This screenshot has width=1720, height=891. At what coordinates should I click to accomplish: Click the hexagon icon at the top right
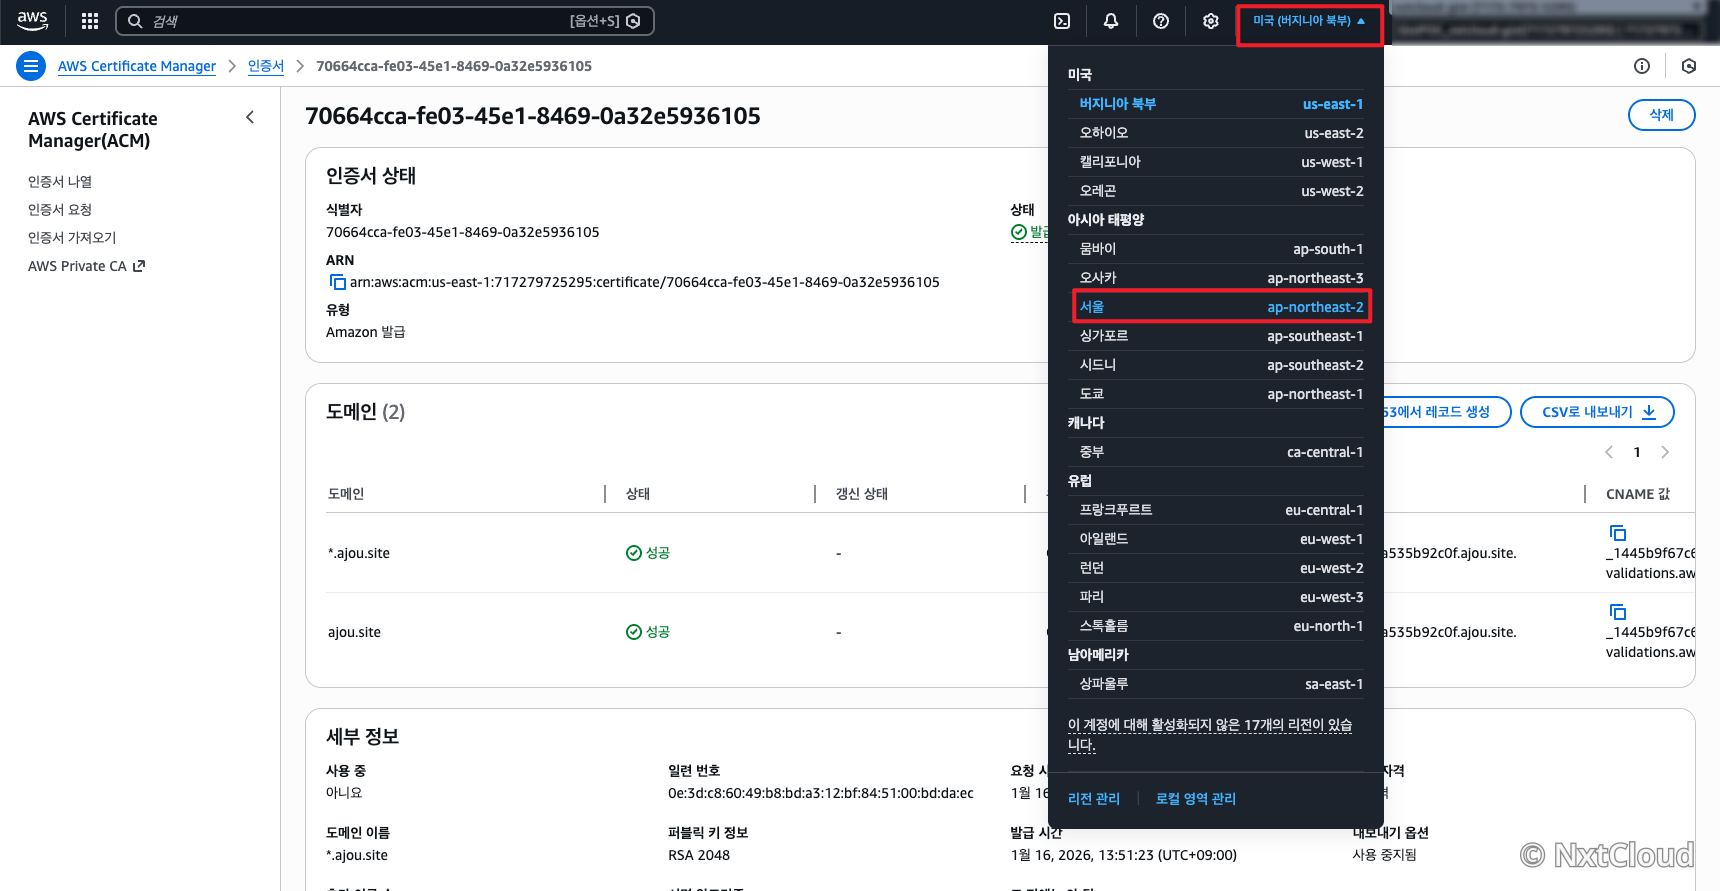[1689, 66]
